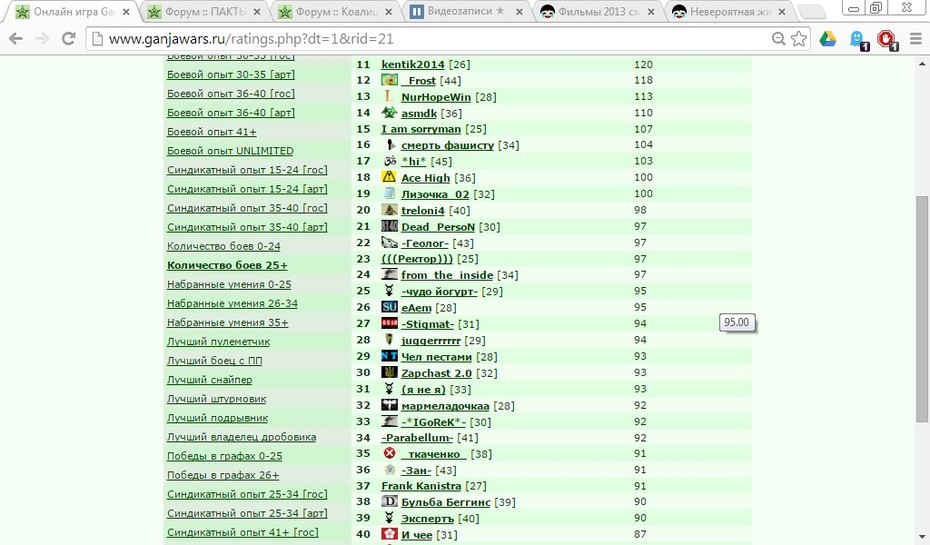Open player profile (((Ректор)))
Screen dimensions: 930x545
417,259
